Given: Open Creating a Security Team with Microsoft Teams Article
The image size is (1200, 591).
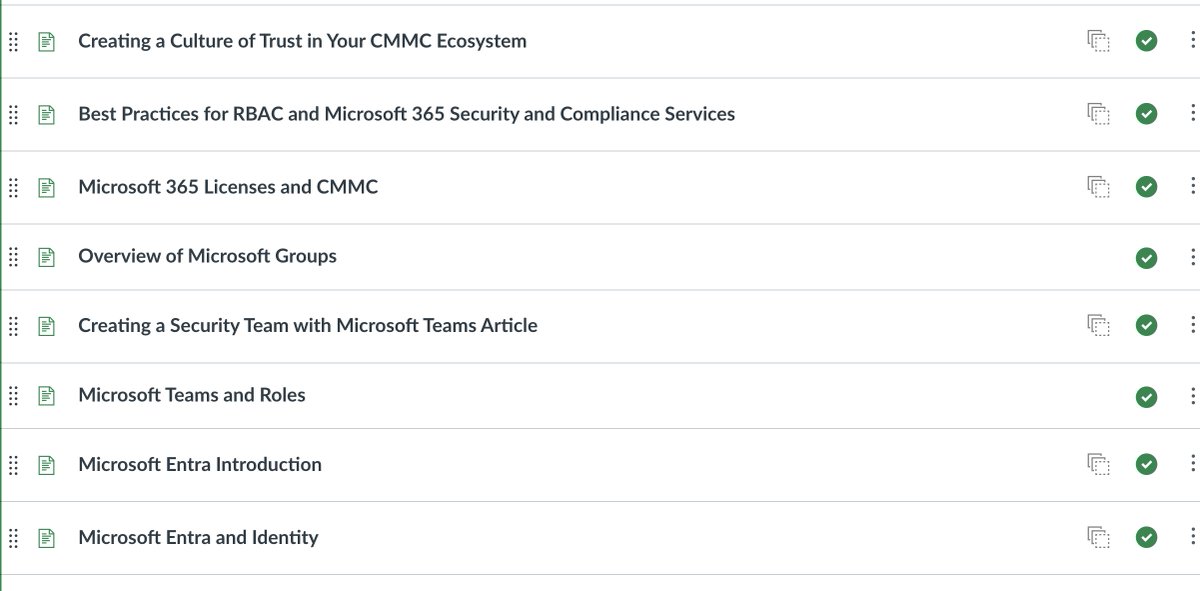Looking at the screenshot, I should tap(308, 325).
